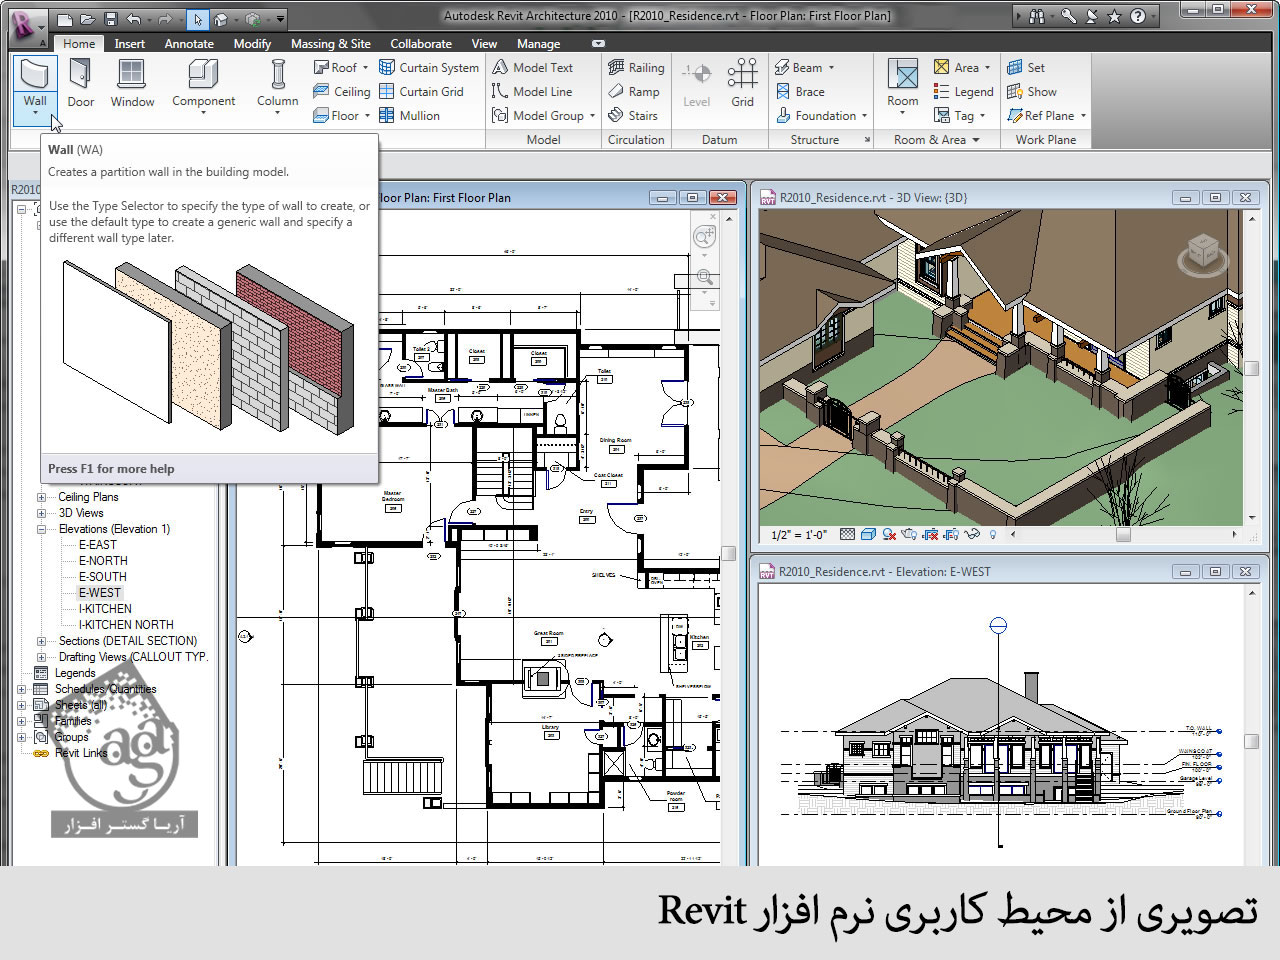Screen dimensions: 1280x960
Task: Open the Manage ribbon tab
Action: point(538,43)
